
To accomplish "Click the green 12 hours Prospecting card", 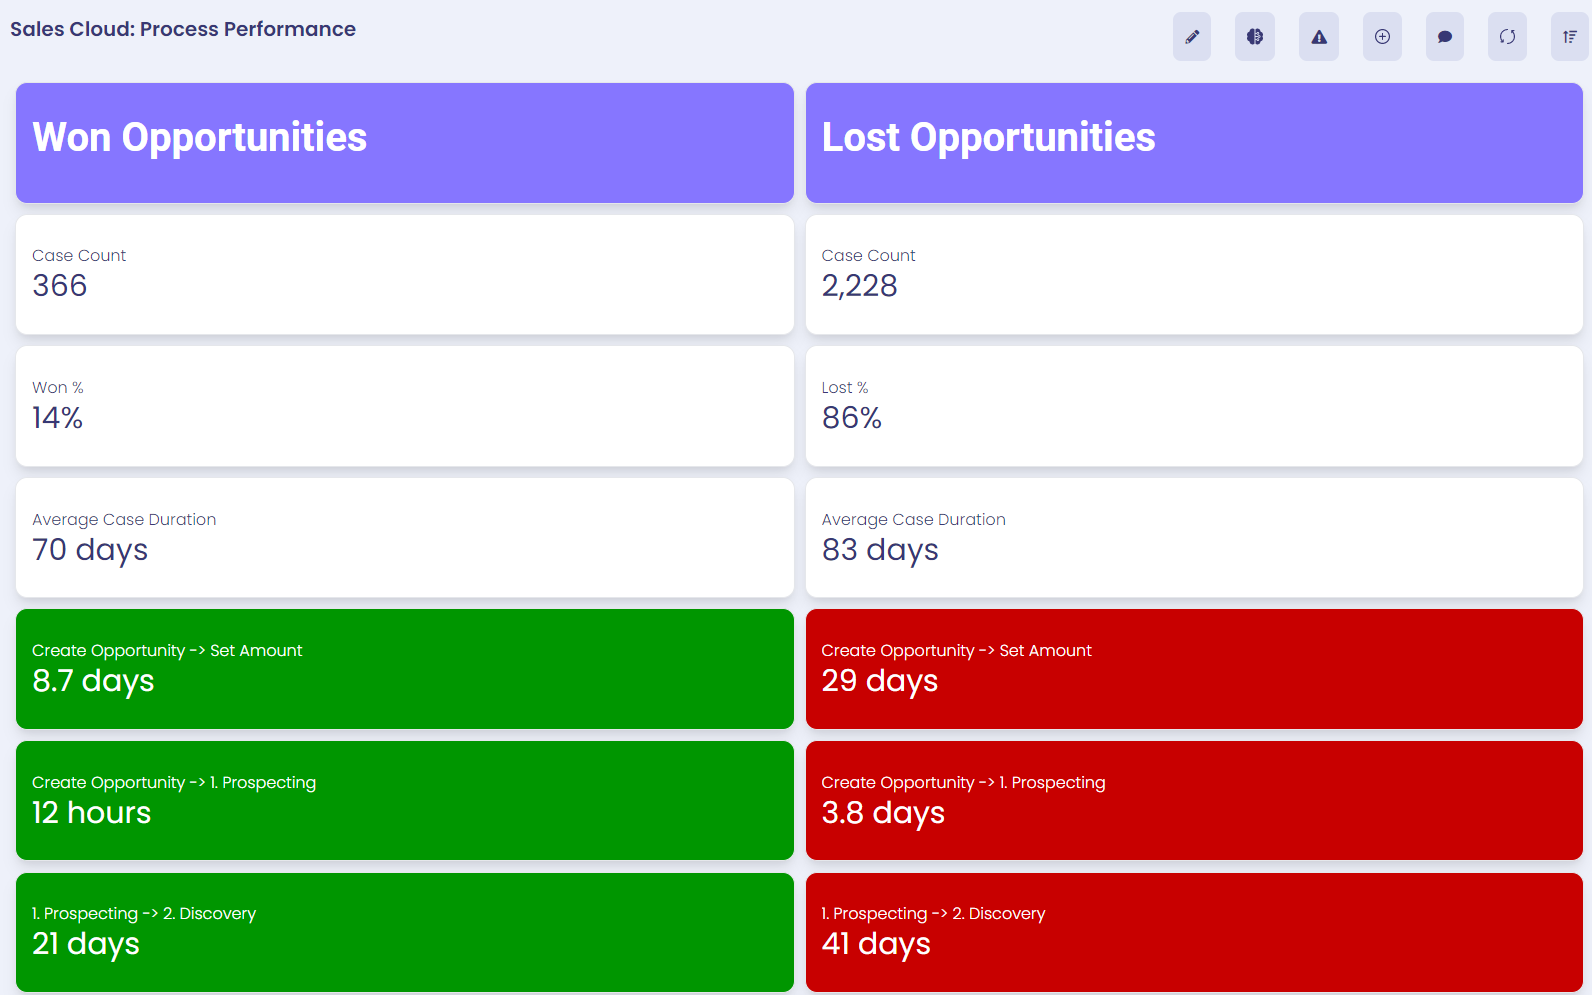I will [x=405, y=800].
